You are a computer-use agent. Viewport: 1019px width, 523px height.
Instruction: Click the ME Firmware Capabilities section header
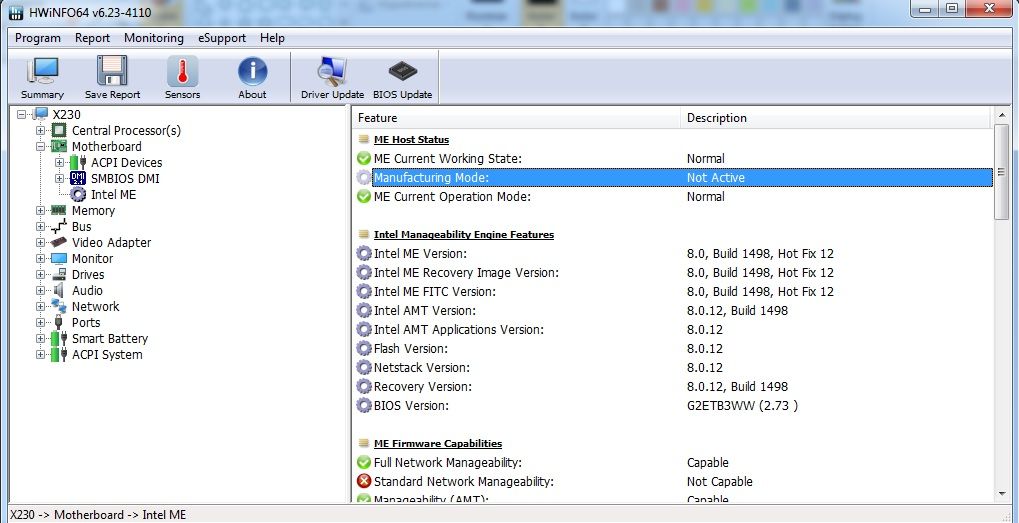437,443
